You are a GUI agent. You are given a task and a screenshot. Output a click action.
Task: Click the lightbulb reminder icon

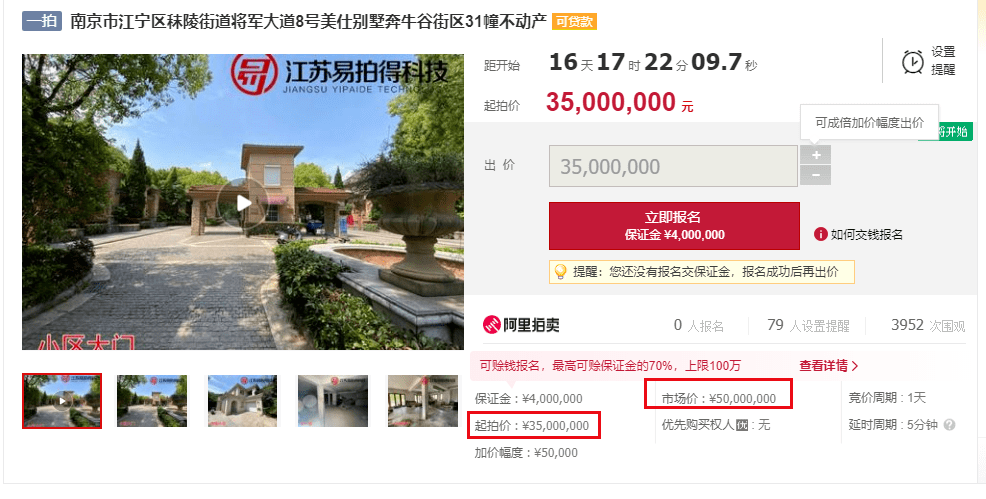click(x=559, y=271)
